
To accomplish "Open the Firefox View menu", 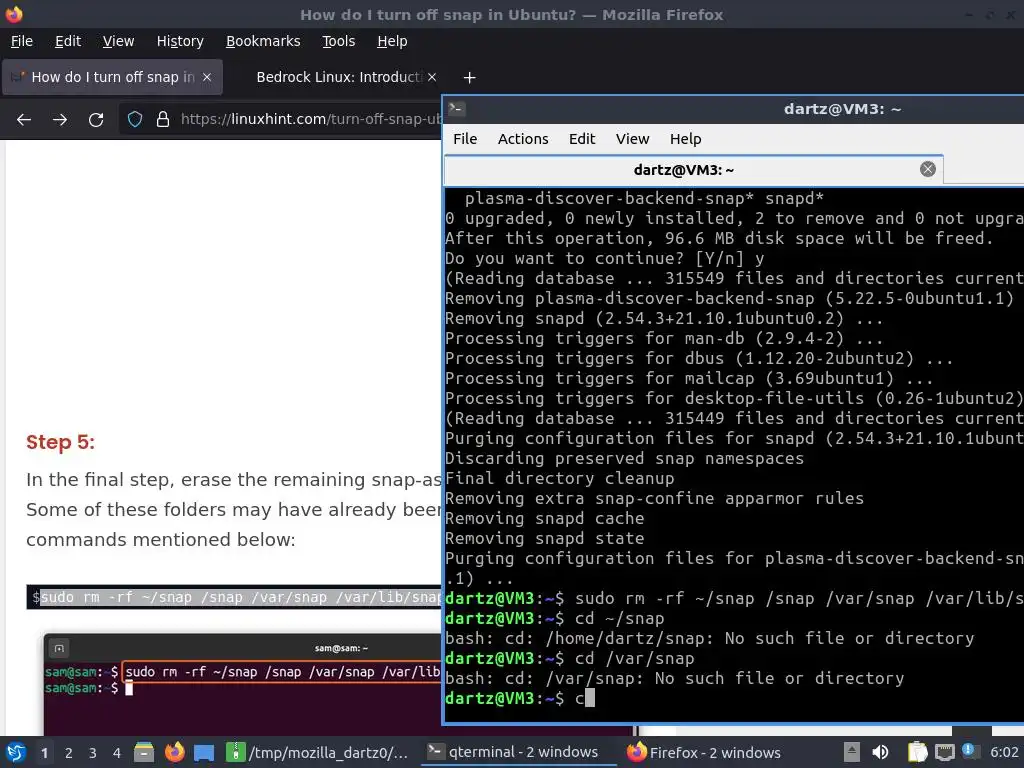I will (118, 41).
